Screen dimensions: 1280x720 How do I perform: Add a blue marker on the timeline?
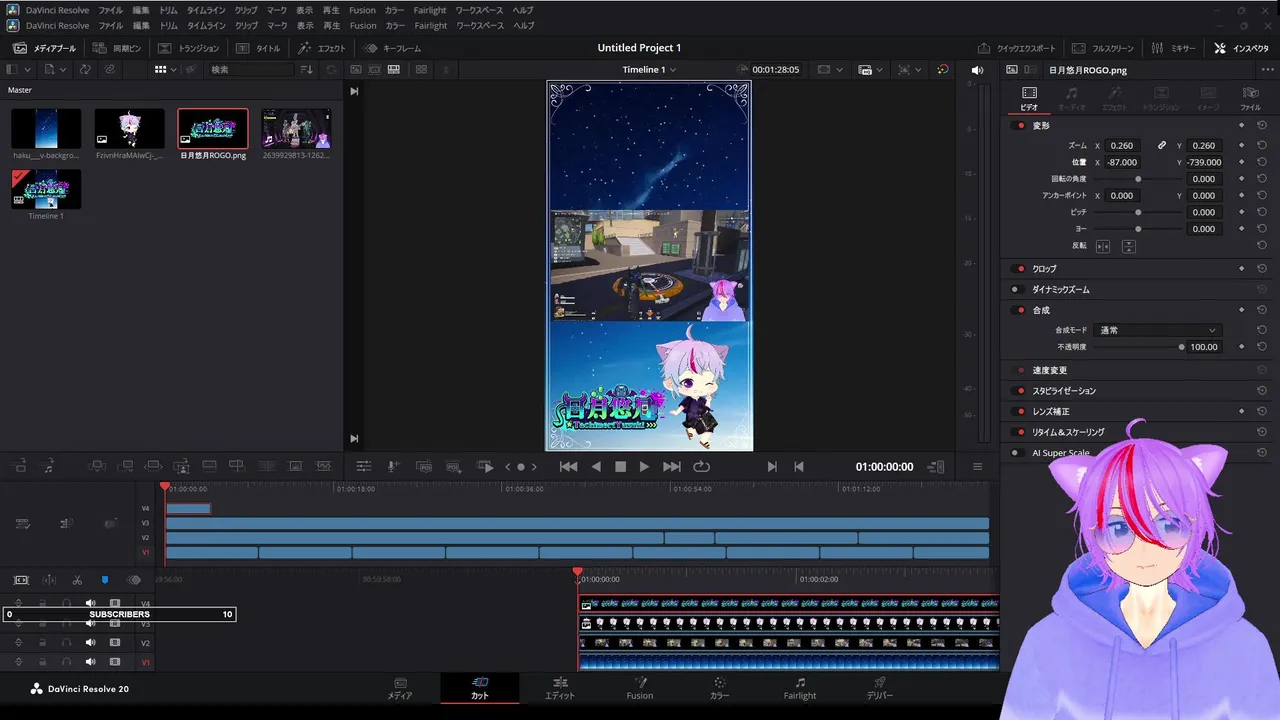pyautogui.click(x=104, y=580)
